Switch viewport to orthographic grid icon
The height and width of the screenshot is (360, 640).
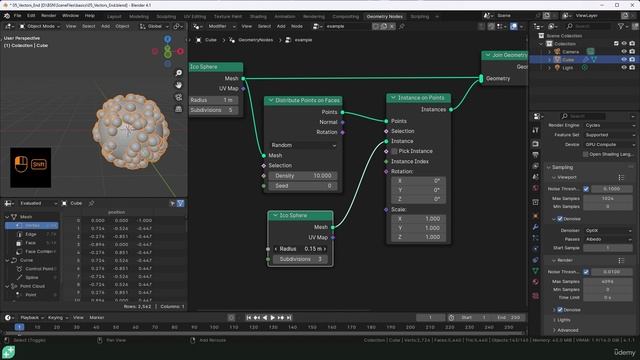(178, 109)
